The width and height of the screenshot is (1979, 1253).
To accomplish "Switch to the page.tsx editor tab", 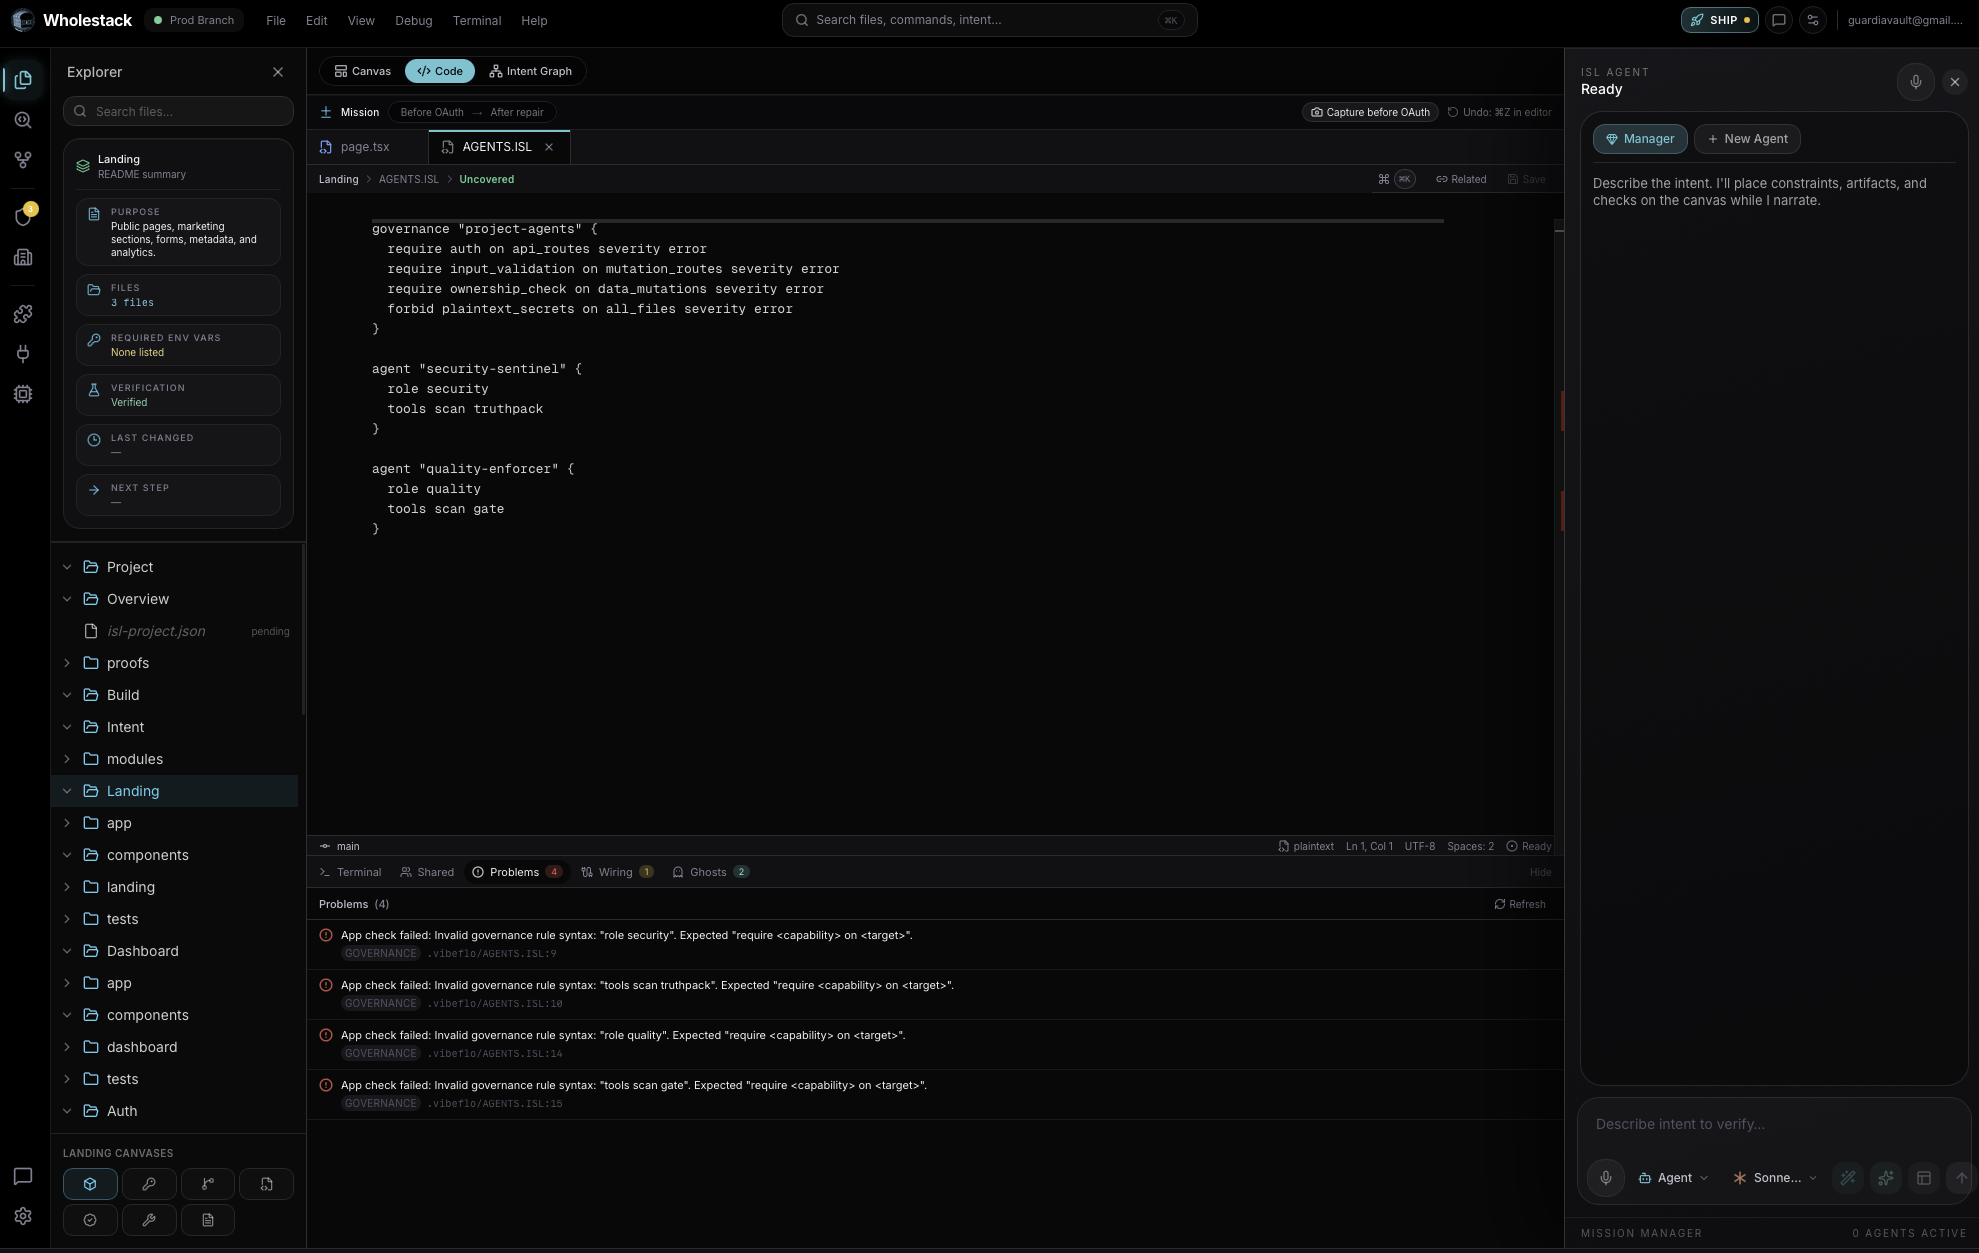I will click(x=365, y=147).
